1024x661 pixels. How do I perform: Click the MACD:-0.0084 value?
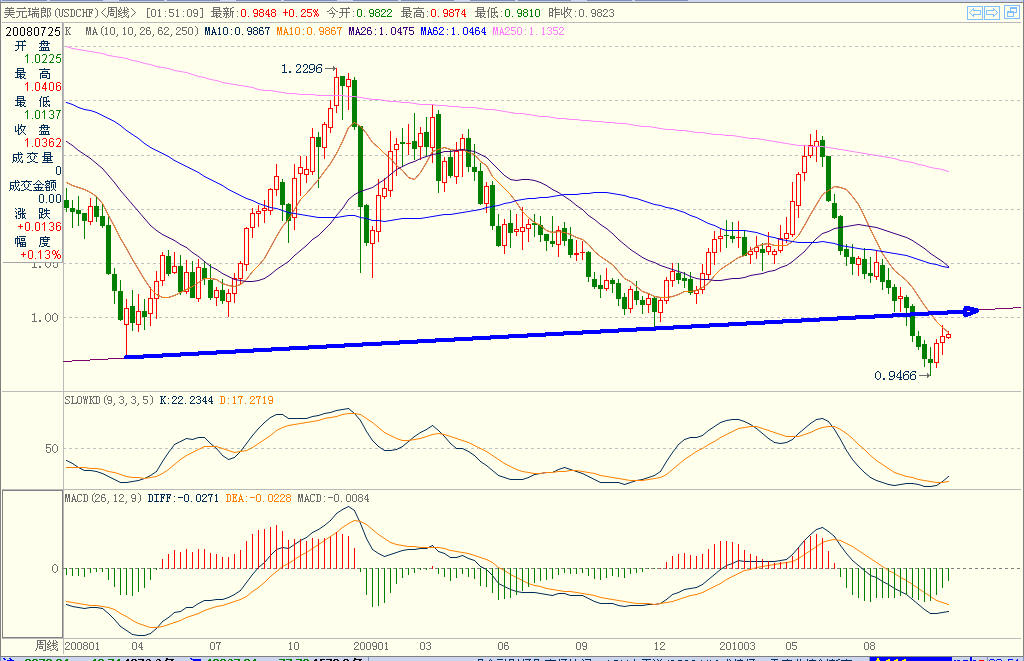click(333, 498)
